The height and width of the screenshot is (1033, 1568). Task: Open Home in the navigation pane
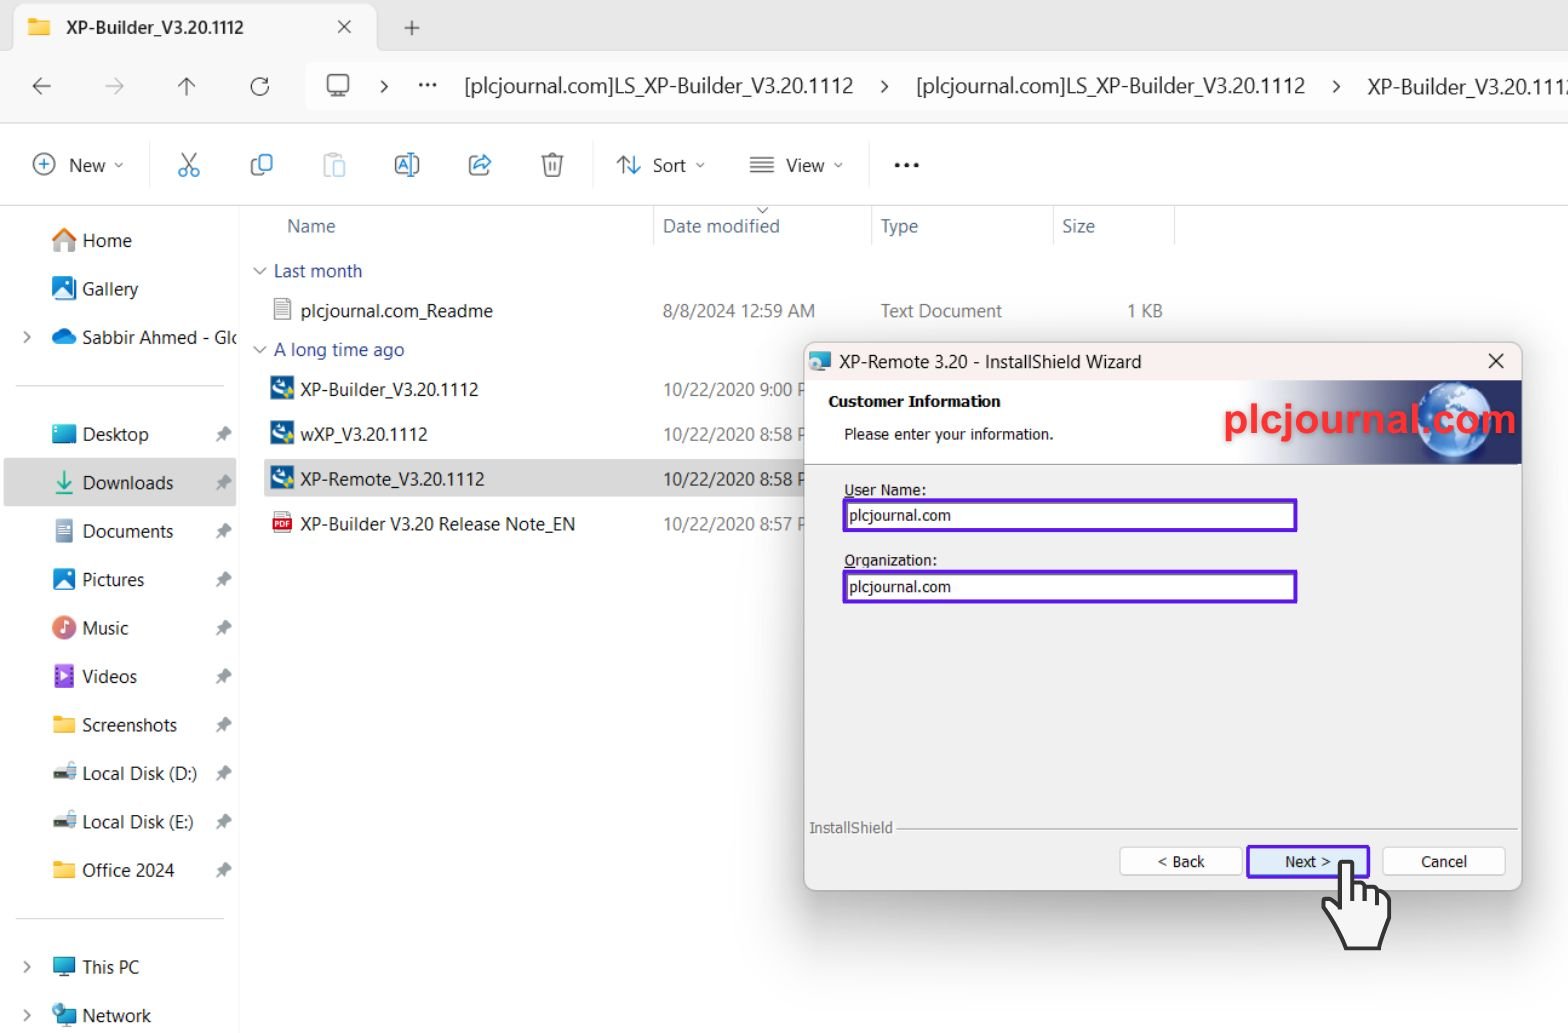107,240
